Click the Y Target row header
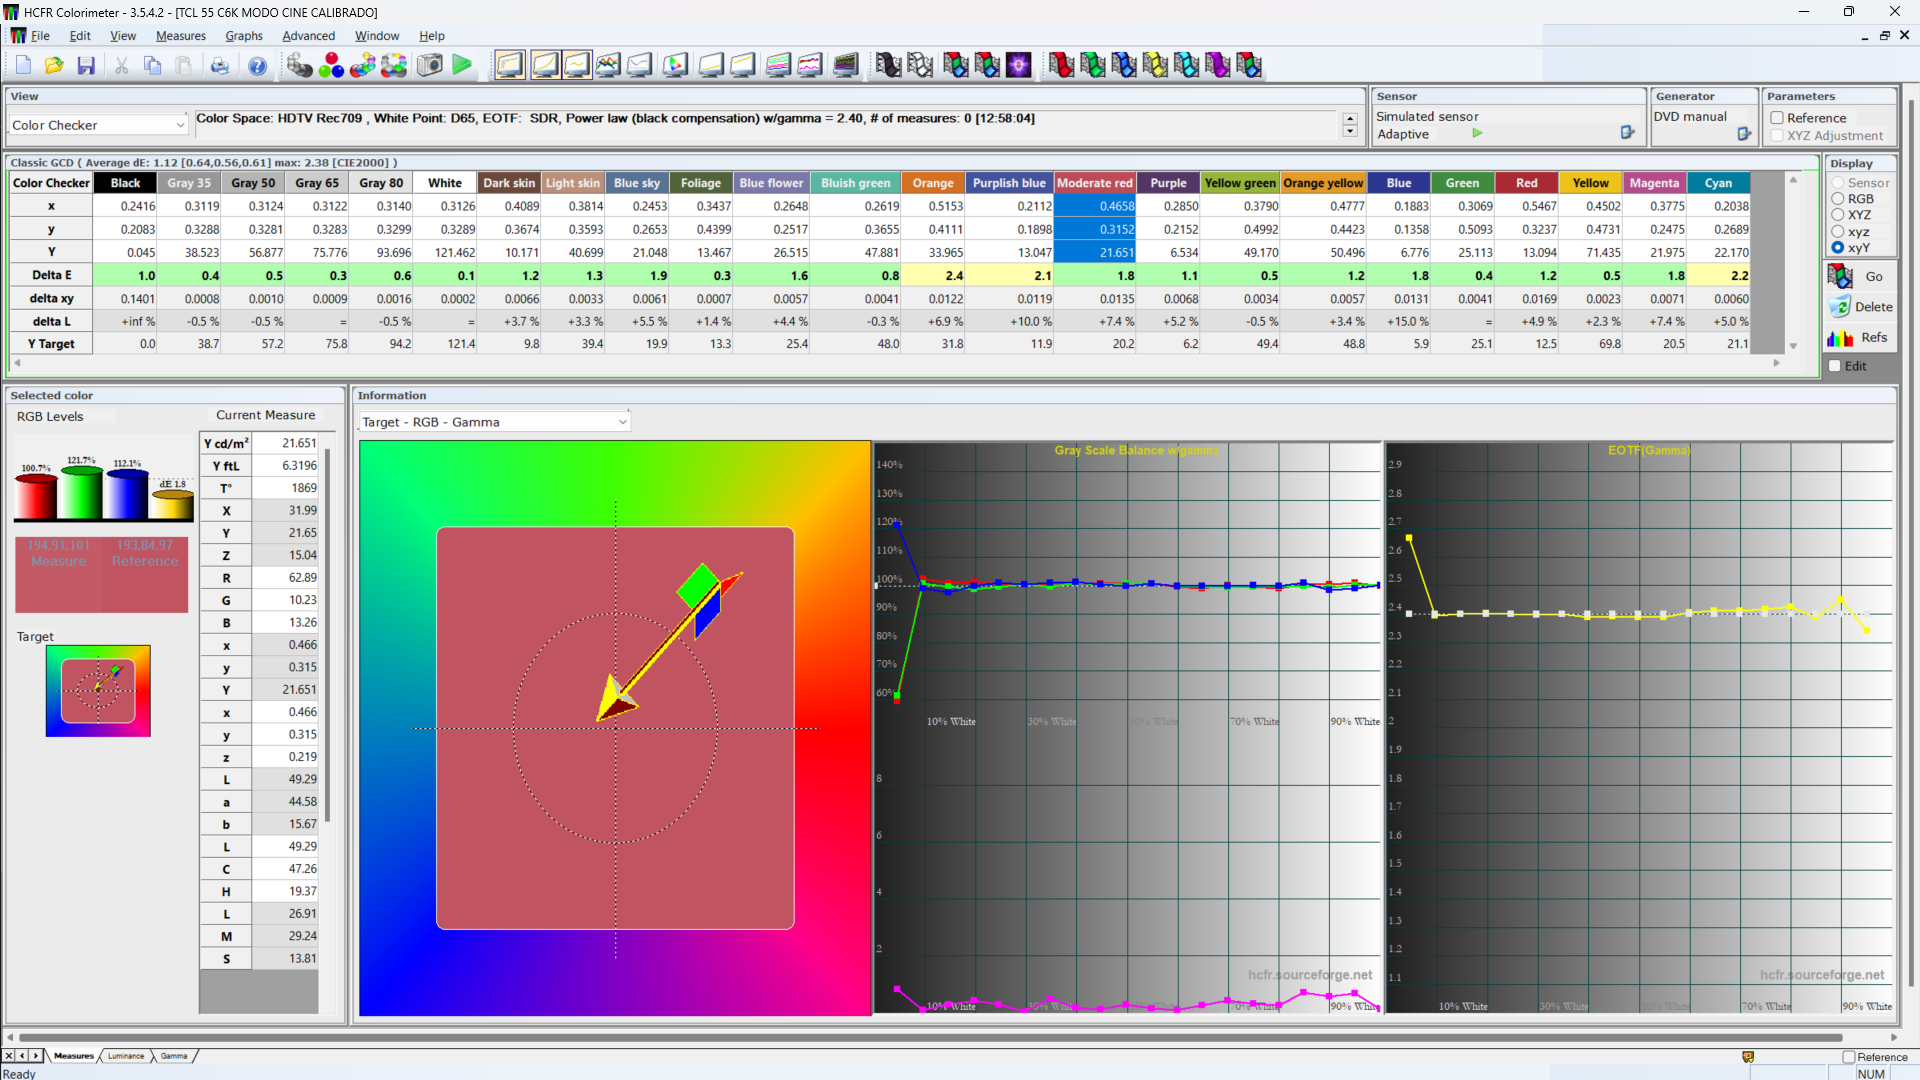The image size is (1920, 1080). 51,344
